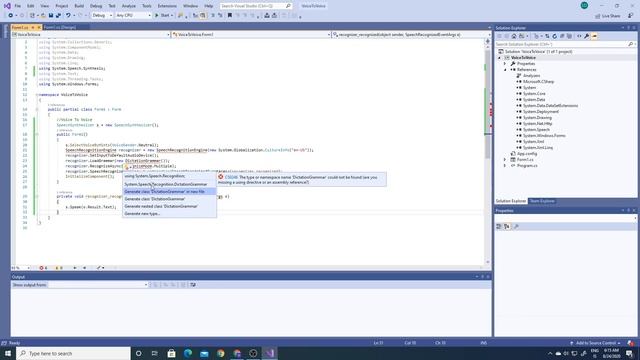
Task: Click the Solution Explorer Refresh icon
Action: click(555, 36)
